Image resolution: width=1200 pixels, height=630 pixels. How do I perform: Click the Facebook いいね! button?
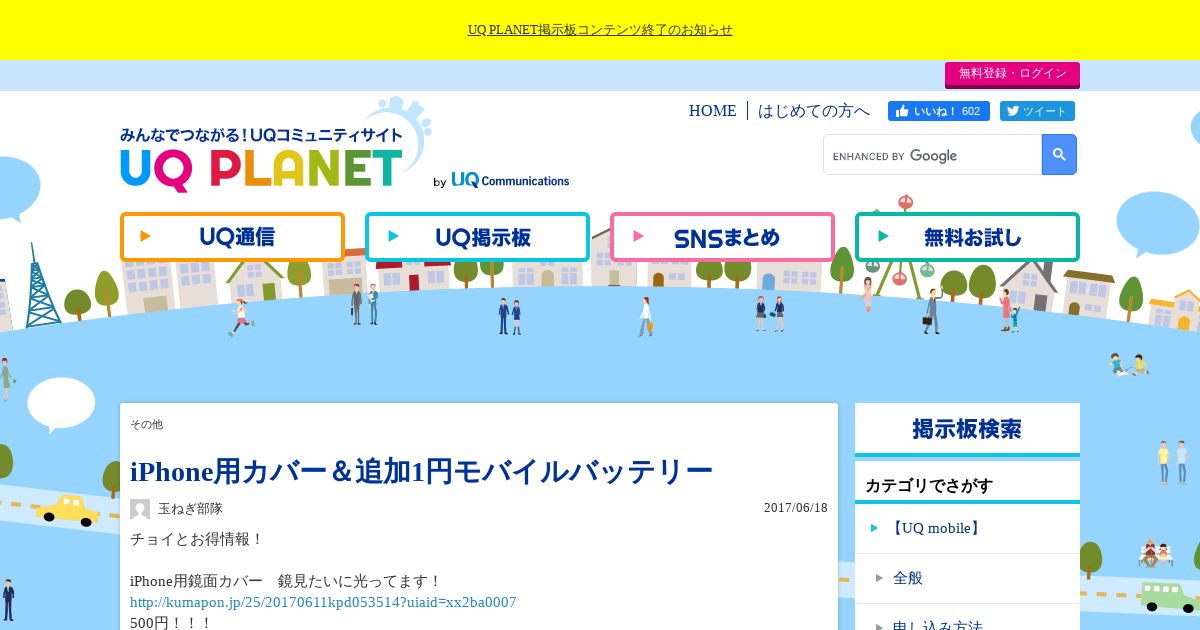pyautogui.click(x=938, y=111)
